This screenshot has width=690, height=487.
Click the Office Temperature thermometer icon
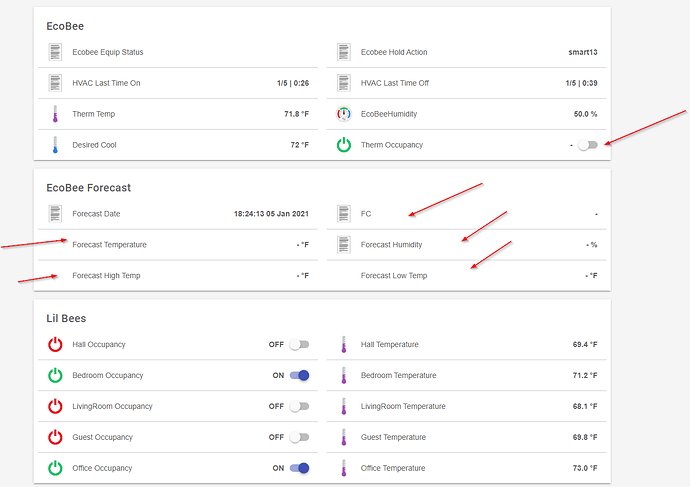pyautogui.click(x=344, y=468)
